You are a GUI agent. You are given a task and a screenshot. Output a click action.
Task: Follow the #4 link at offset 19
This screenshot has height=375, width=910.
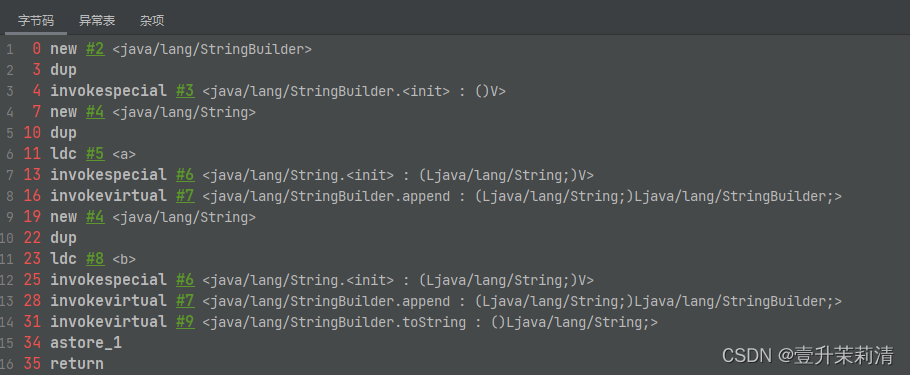pyautogui.click(x=95, y=217)
